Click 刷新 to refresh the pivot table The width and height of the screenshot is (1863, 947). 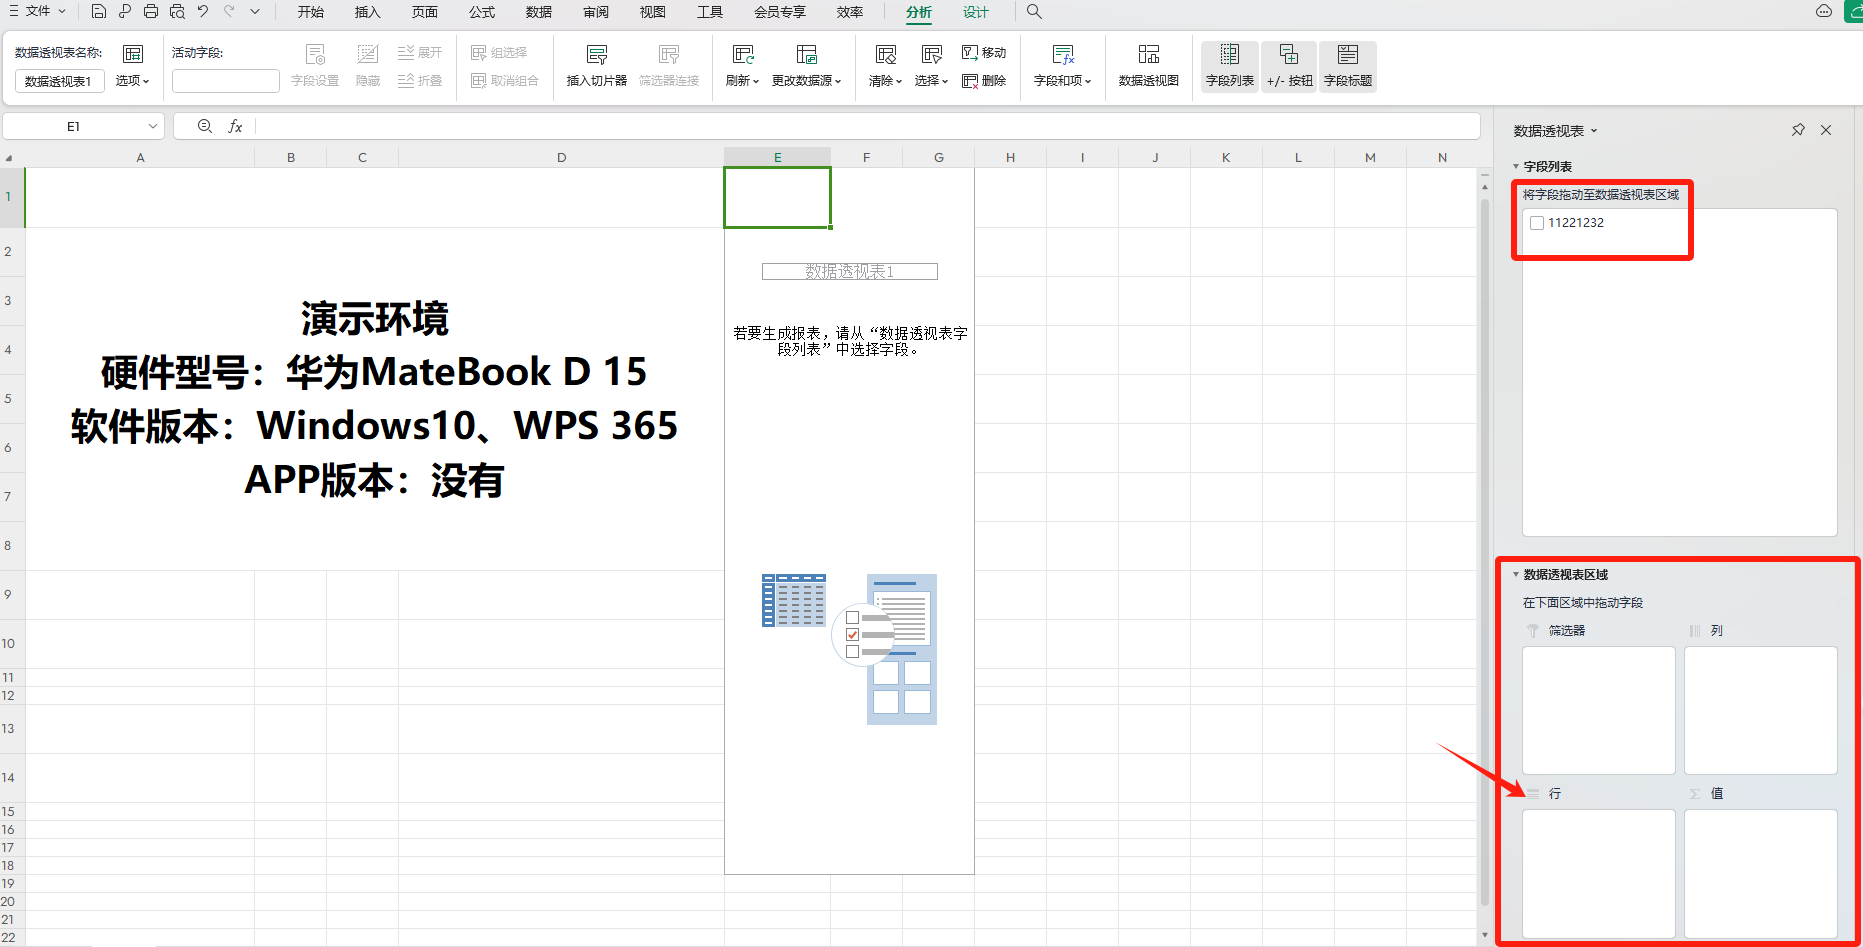coord(742,66)
